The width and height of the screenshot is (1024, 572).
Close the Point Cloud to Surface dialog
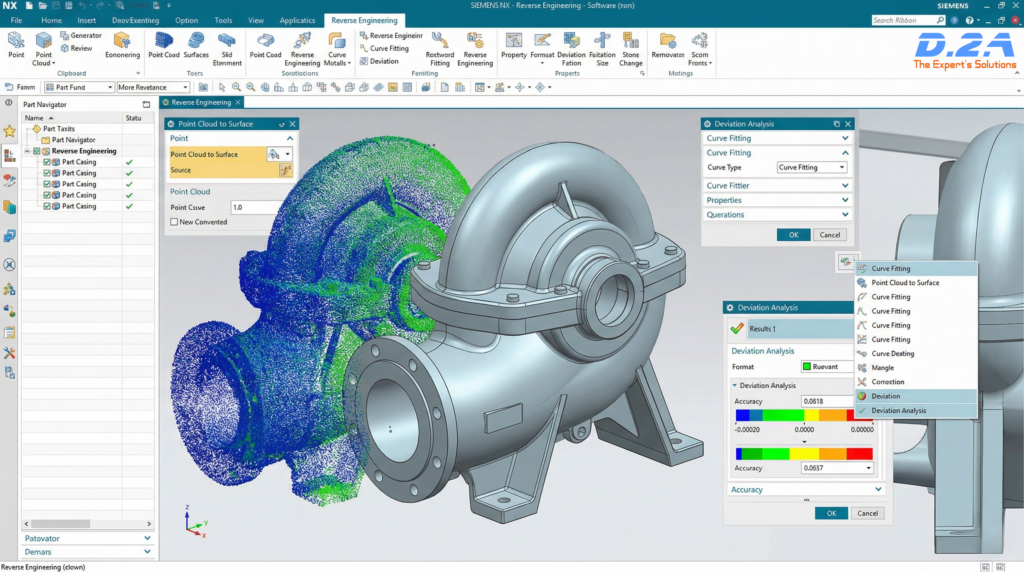coord(293,123)
